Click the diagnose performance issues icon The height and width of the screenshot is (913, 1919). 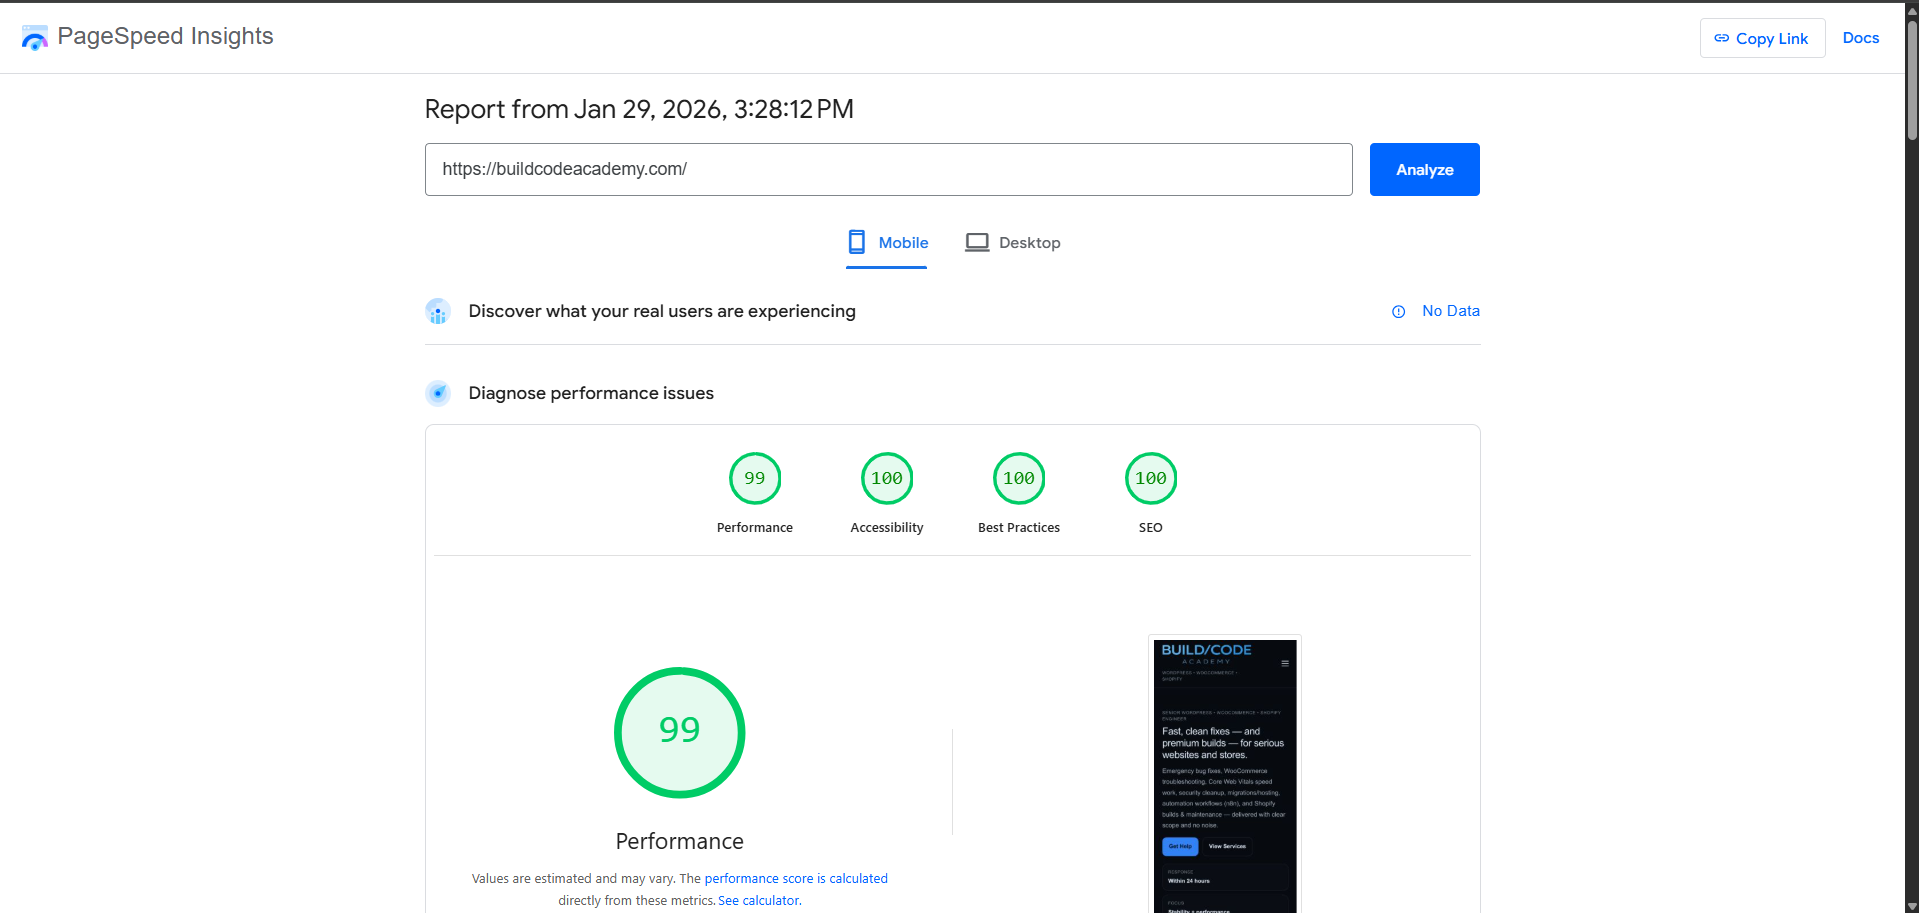(x=438, y=393)
